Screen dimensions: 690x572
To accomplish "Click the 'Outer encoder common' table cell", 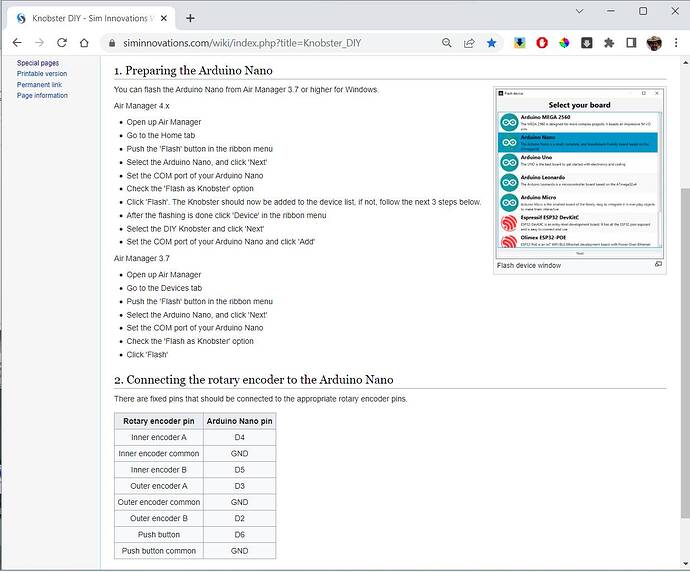I will pyautogui.click(x=159, y=502).
